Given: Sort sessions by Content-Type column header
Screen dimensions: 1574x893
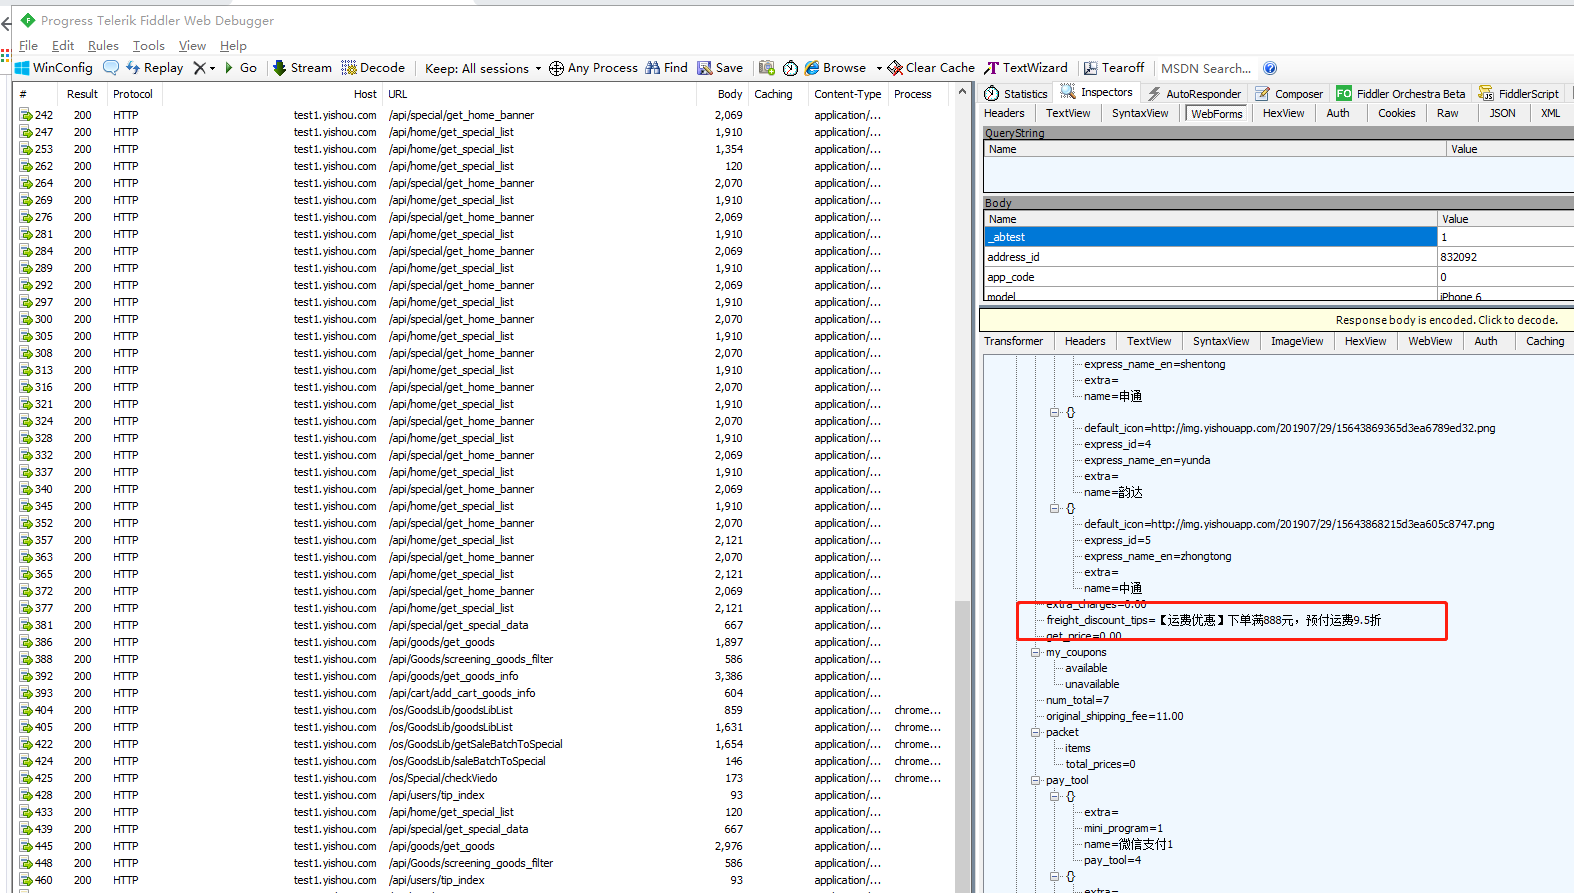Looking at the screenshot, I should tap(848, 94).
